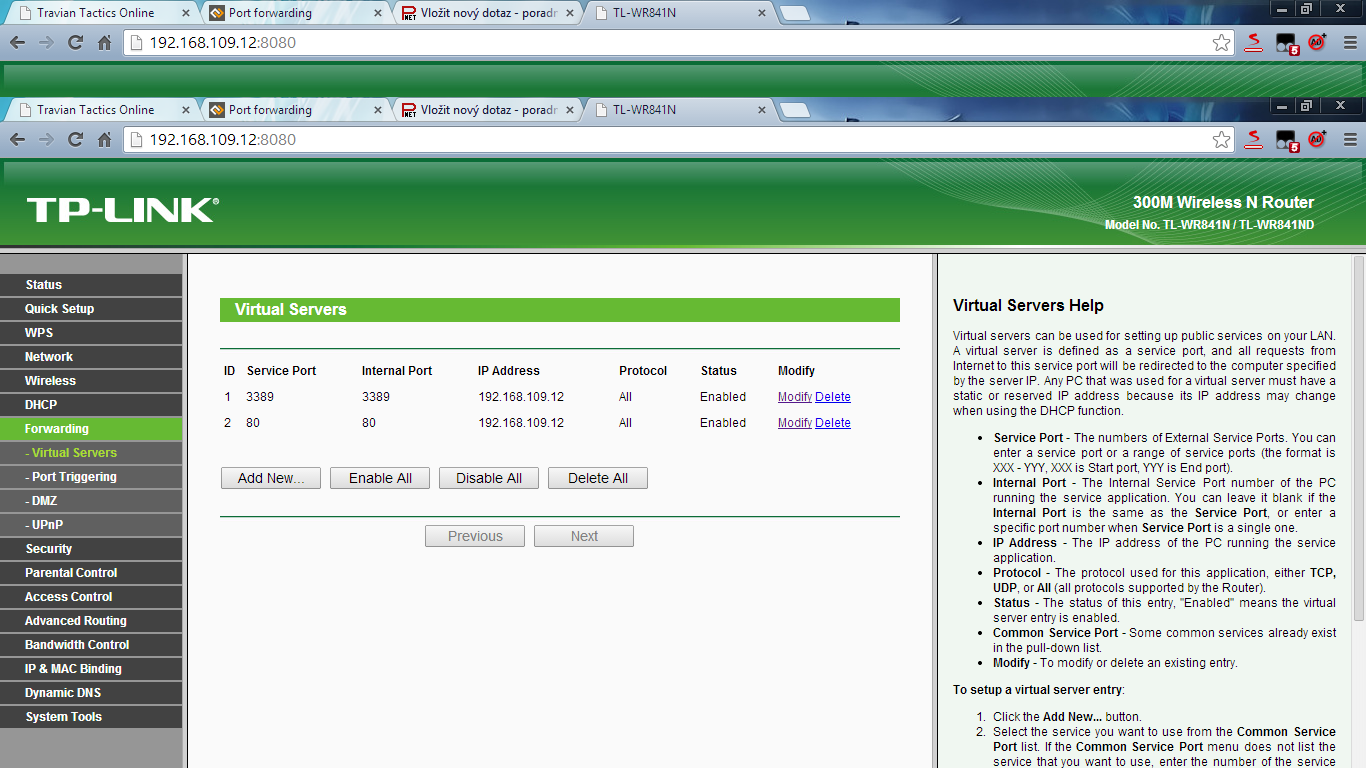Switch to the Port forwarding tab in lower strip
Image resolution: width=1366 pixels, height=768 pixels.
pos(294,110)
